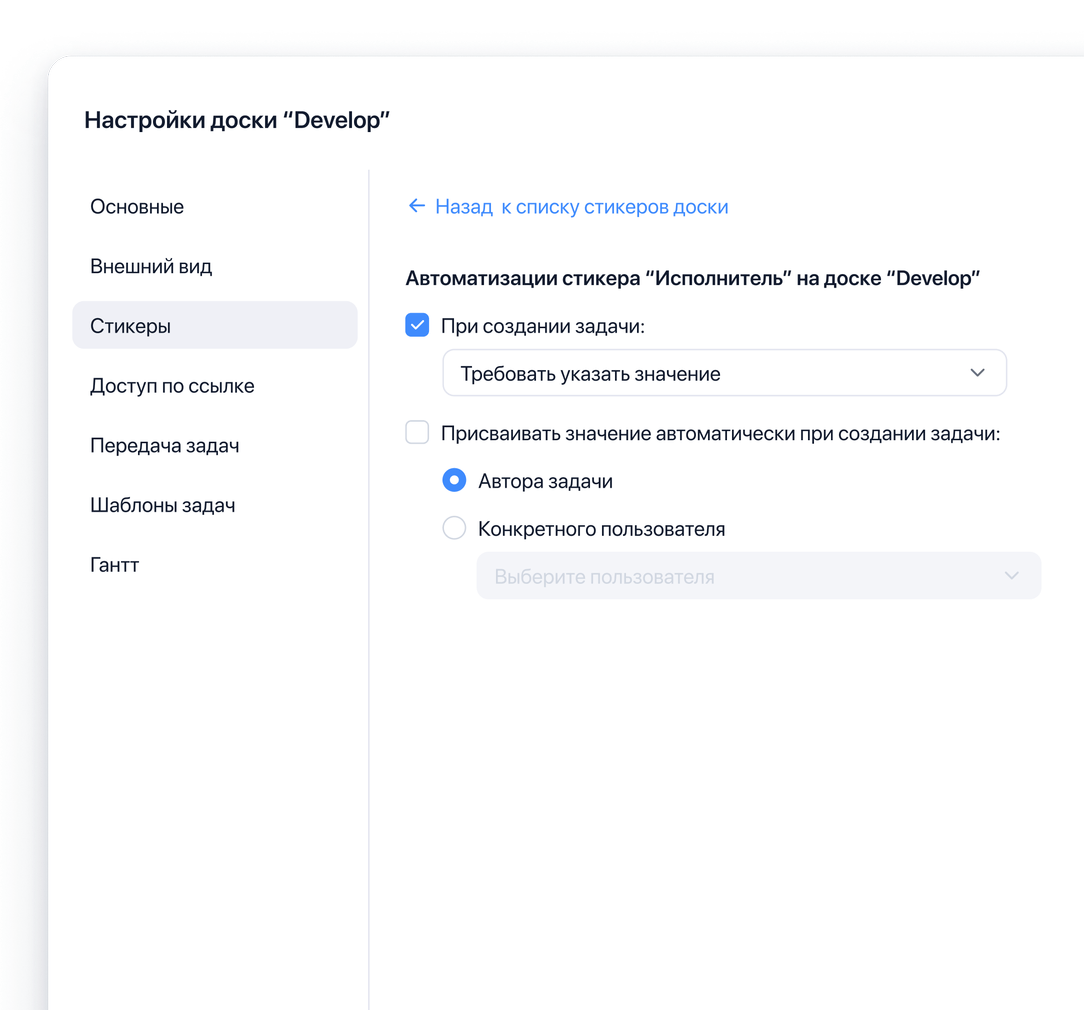
Task: Open the "Шаблоны задач" section
Action: pyautogui.click(x=163, y=505)
